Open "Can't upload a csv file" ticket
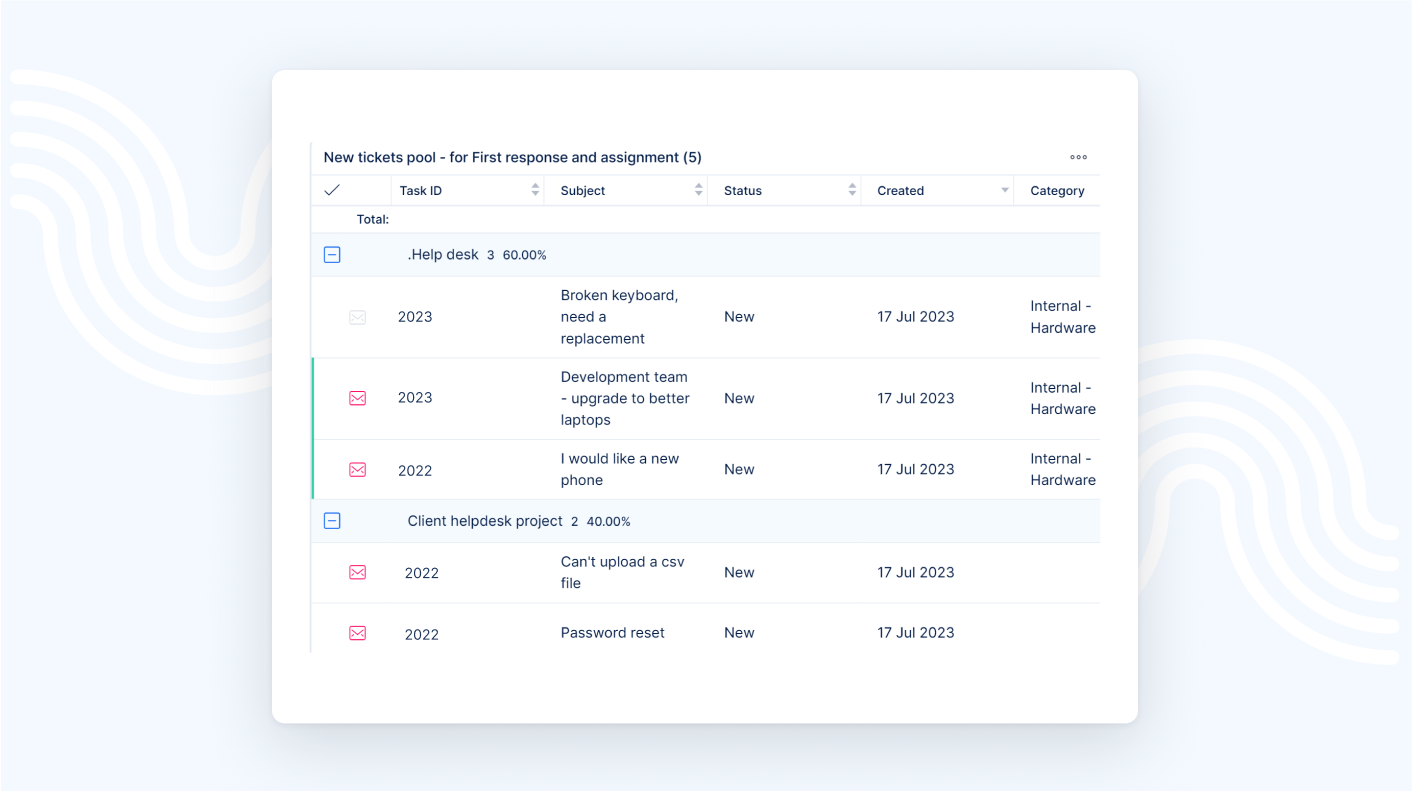Image resolution: width=1412 pixels, height=791 pixels. pyautogui.click(x=622, y=573)
